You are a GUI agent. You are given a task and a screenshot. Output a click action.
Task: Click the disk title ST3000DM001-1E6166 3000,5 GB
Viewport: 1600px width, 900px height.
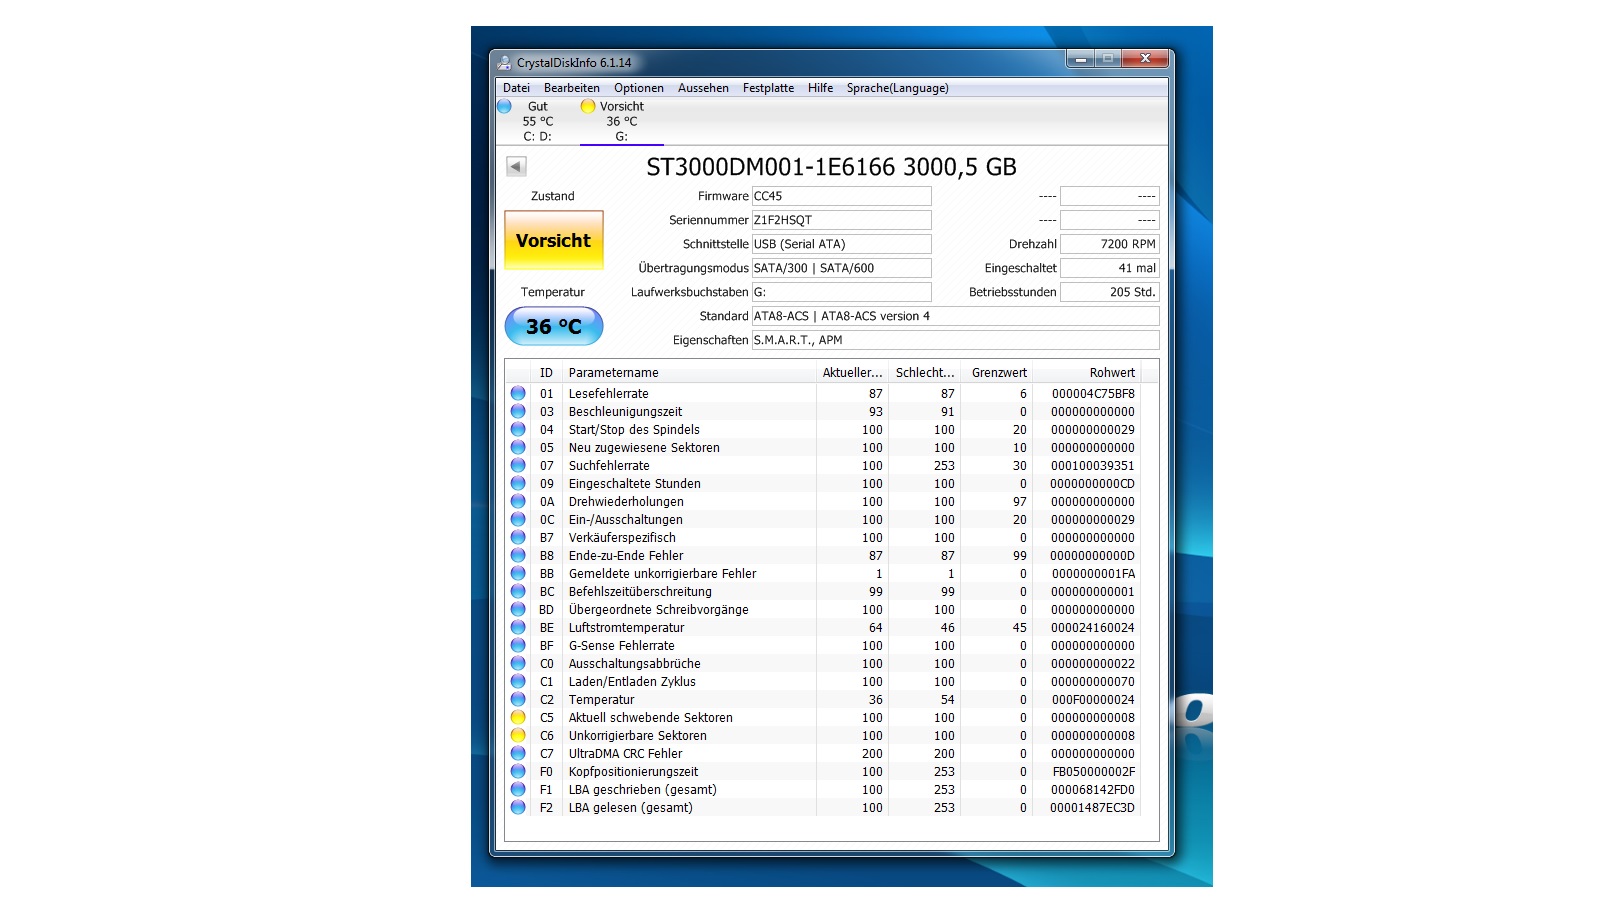(x=831, y=167)
